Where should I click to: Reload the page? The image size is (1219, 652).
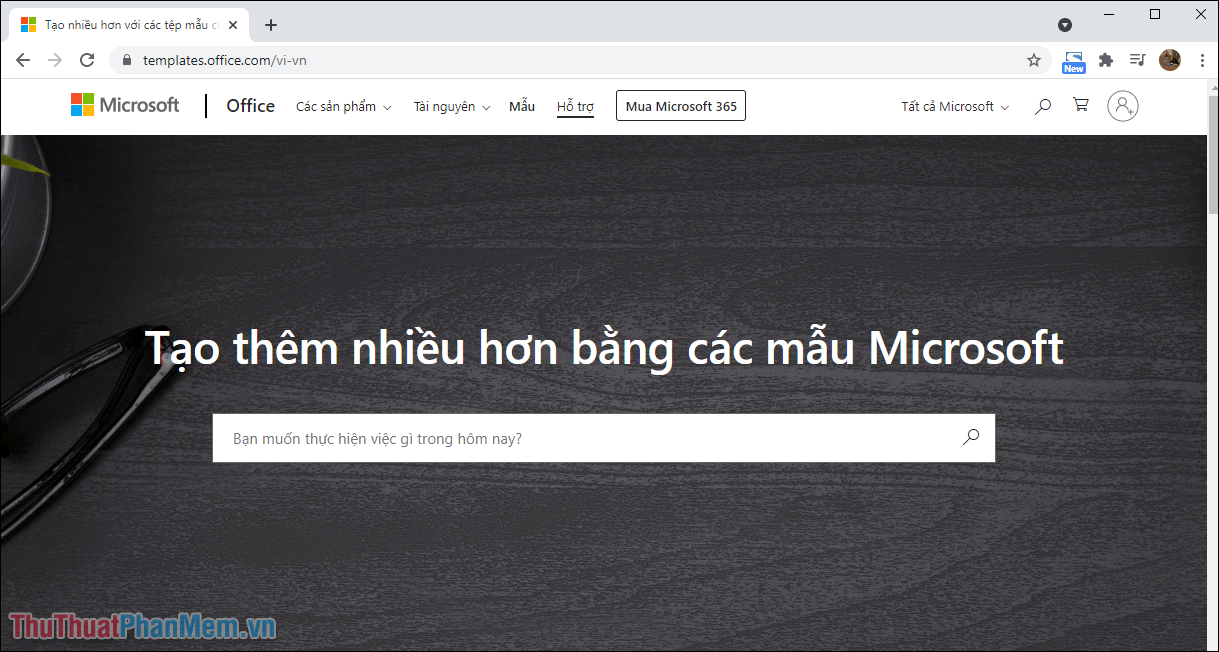point(87,60)
